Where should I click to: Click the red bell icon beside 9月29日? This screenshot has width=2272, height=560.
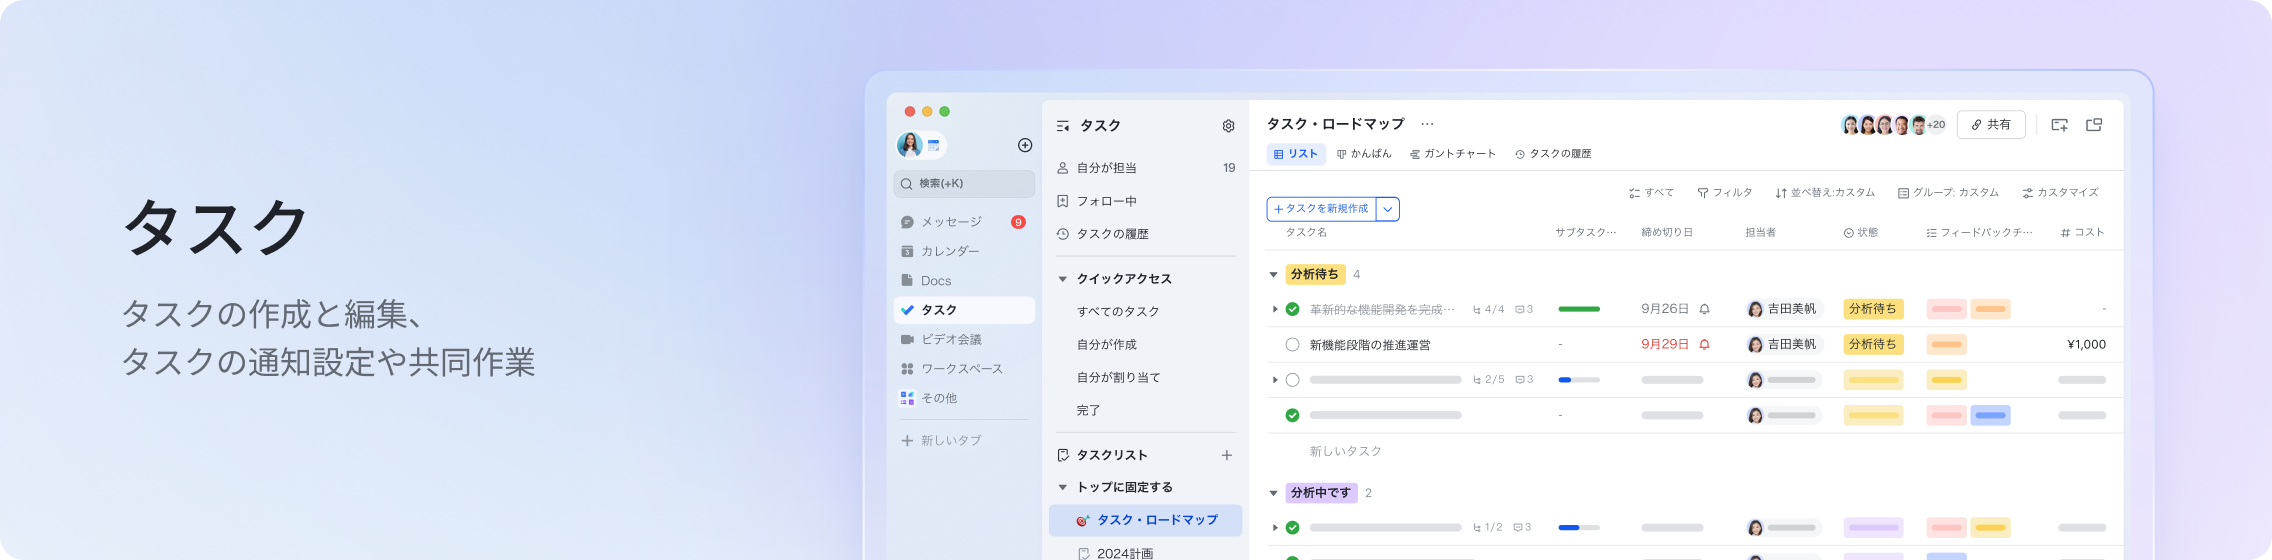click(1704, 345)
